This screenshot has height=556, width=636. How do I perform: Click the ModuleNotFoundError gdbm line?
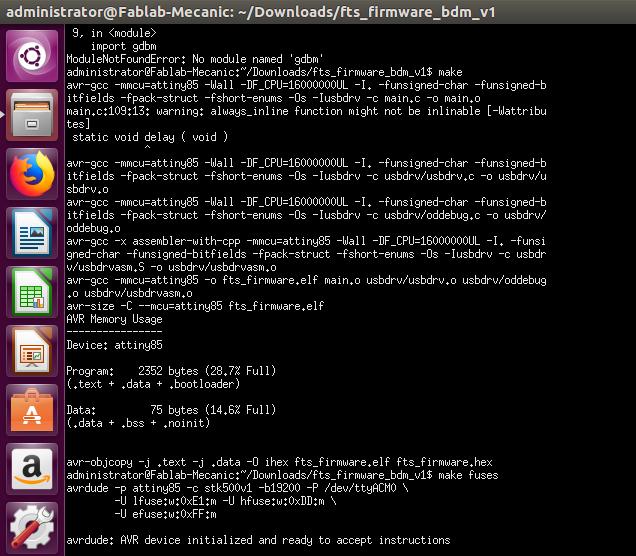[195, 59]
